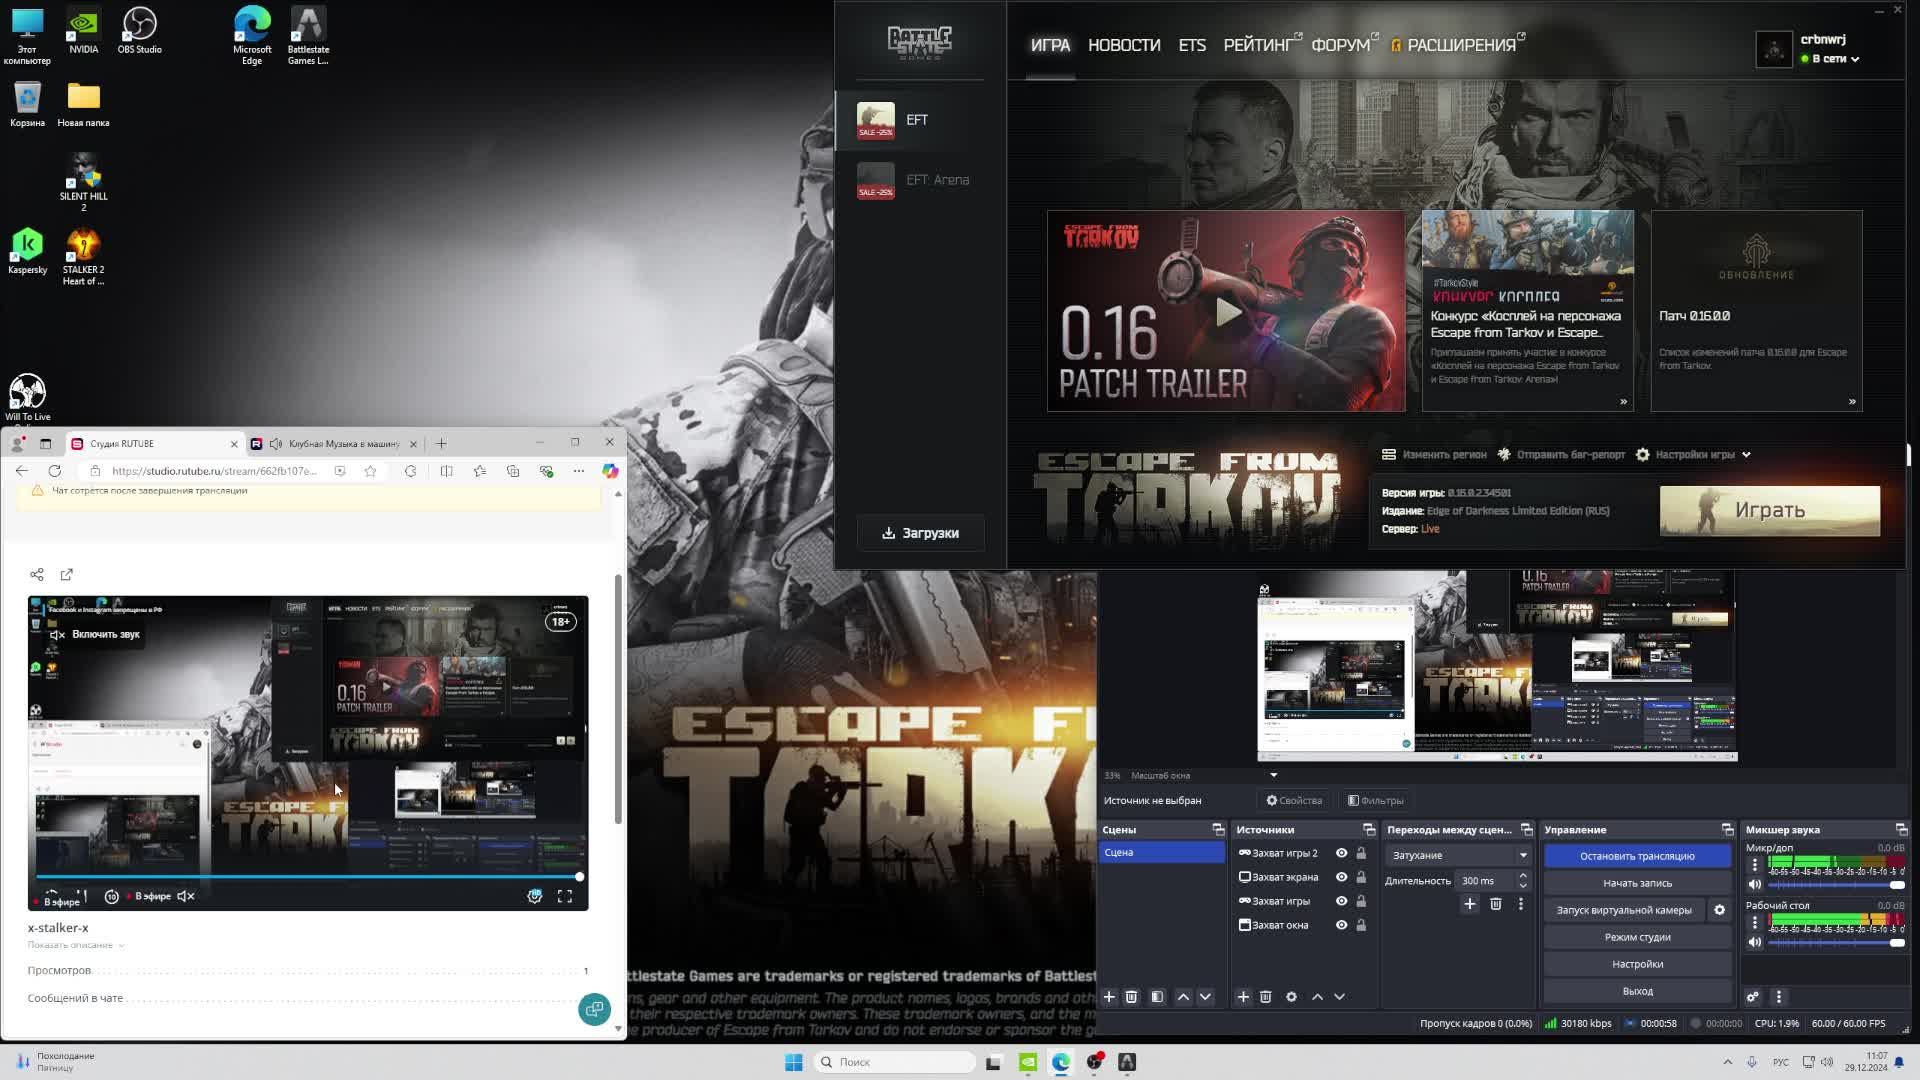The width and height of the screenshot is (1920, 1080).
Task: Add a scene transition with plus icon
Action: coord(1469,904)
